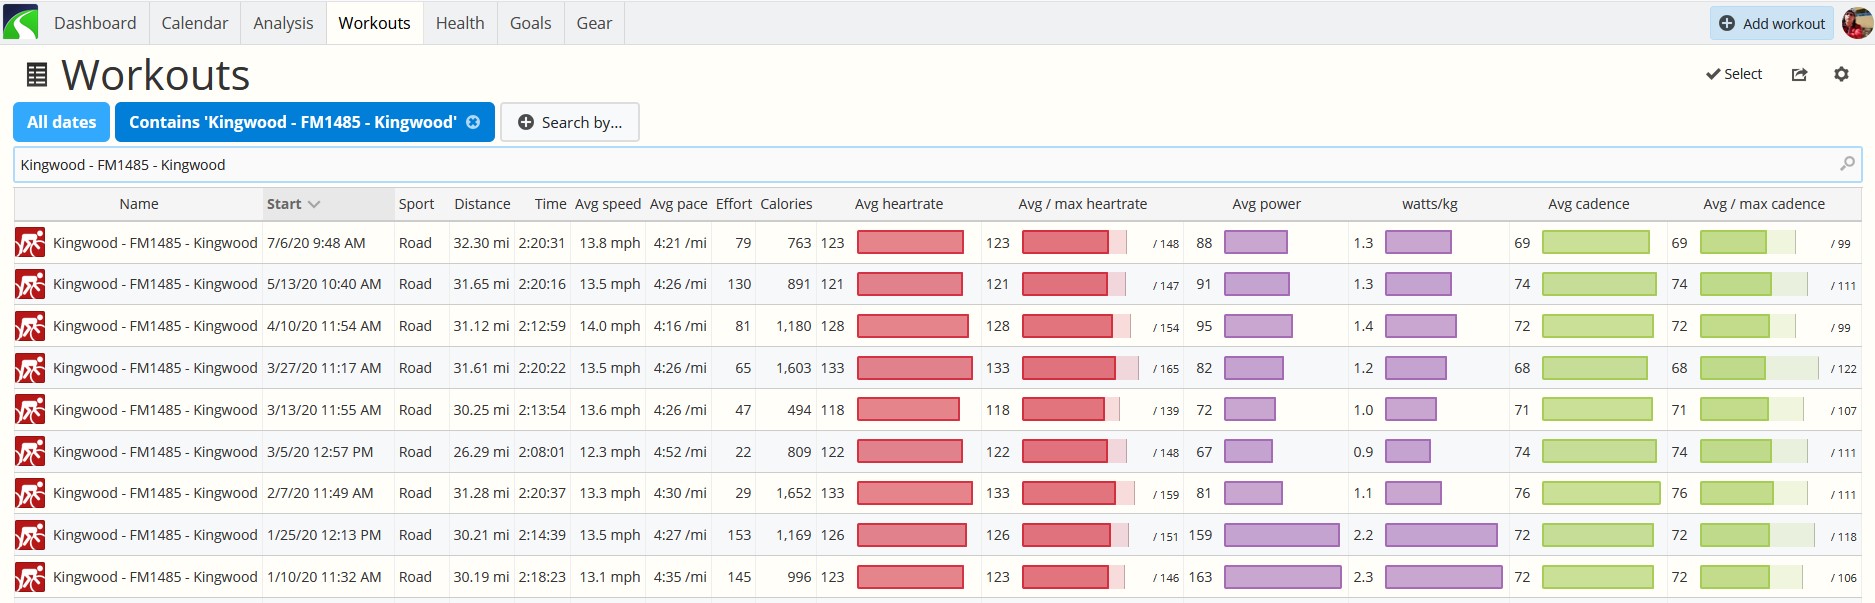Click cycling icon of 1/10/20 workout
The height and width of the screenshot is (603, 1875).
coord(30,577)
